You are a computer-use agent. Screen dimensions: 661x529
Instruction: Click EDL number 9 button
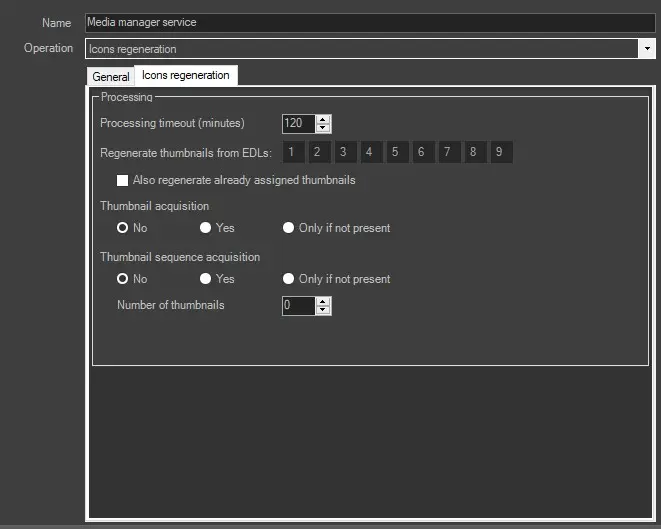pos(499,152)
